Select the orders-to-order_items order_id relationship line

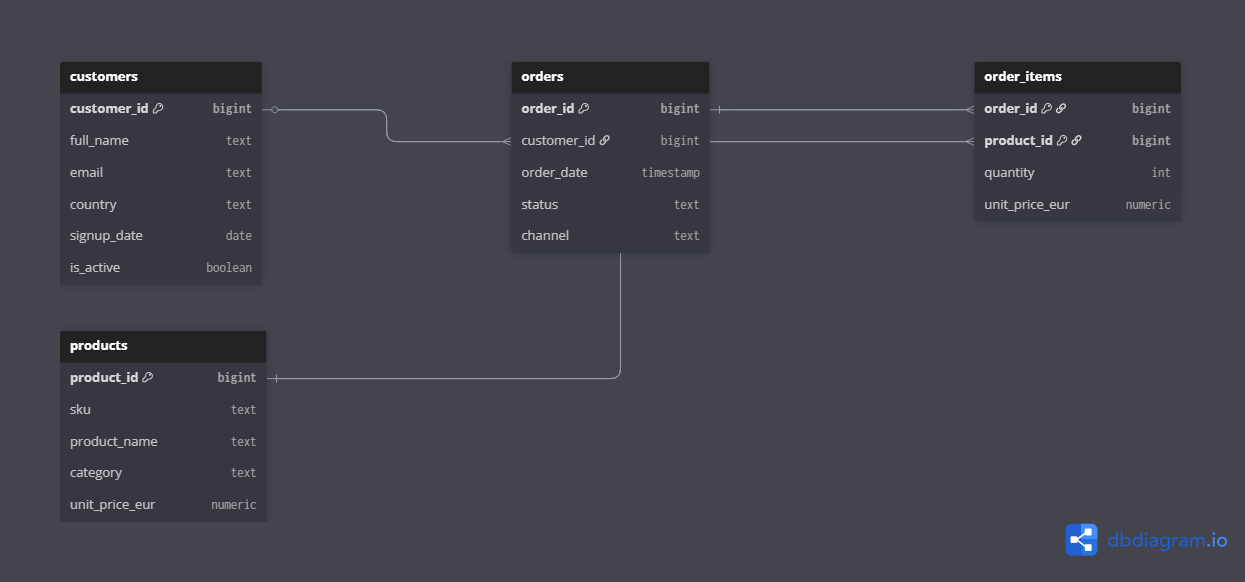click(842, 109)
